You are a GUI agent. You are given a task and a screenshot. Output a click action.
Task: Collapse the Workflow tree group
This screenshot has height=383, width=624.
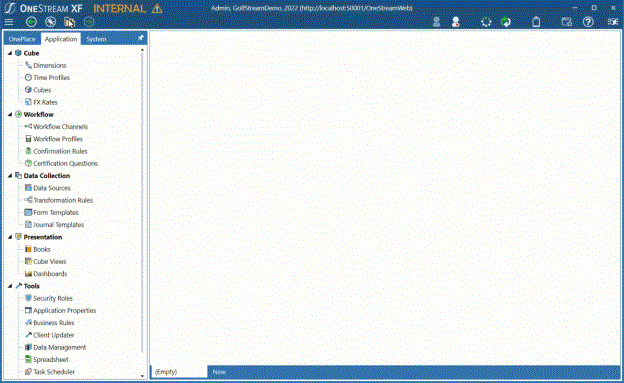pos(10,114)
